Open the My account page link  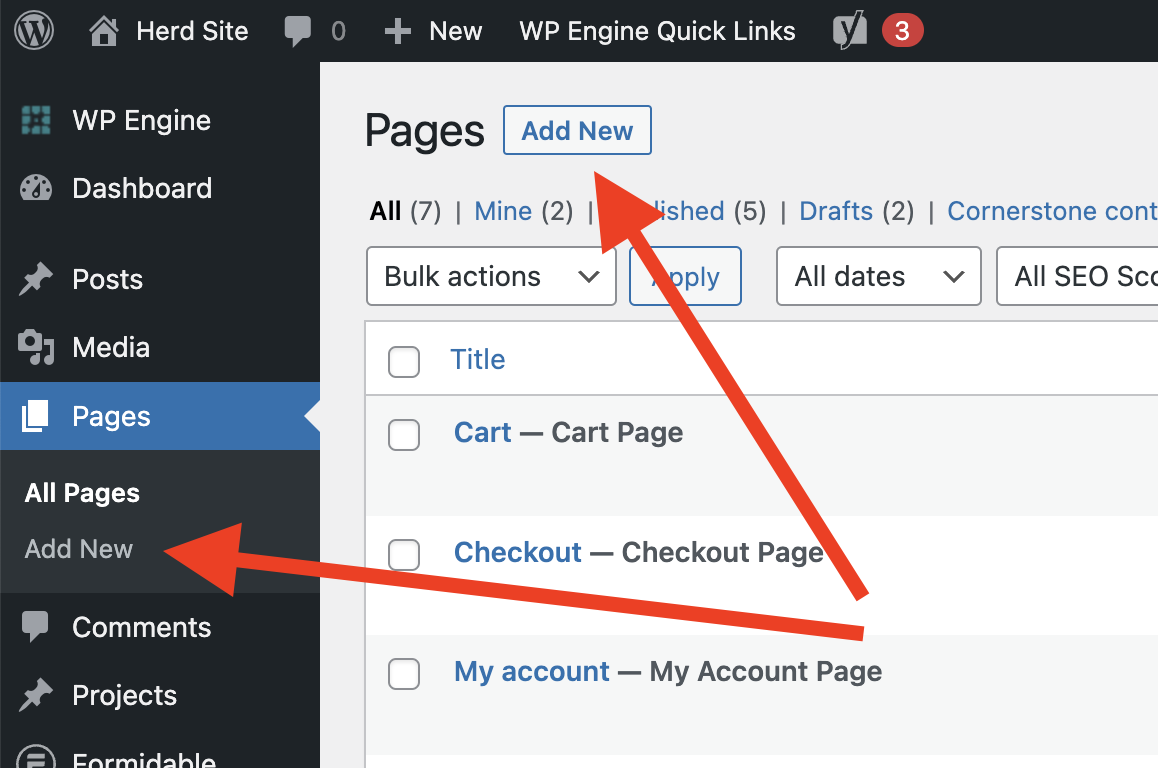tap(531, 671)
